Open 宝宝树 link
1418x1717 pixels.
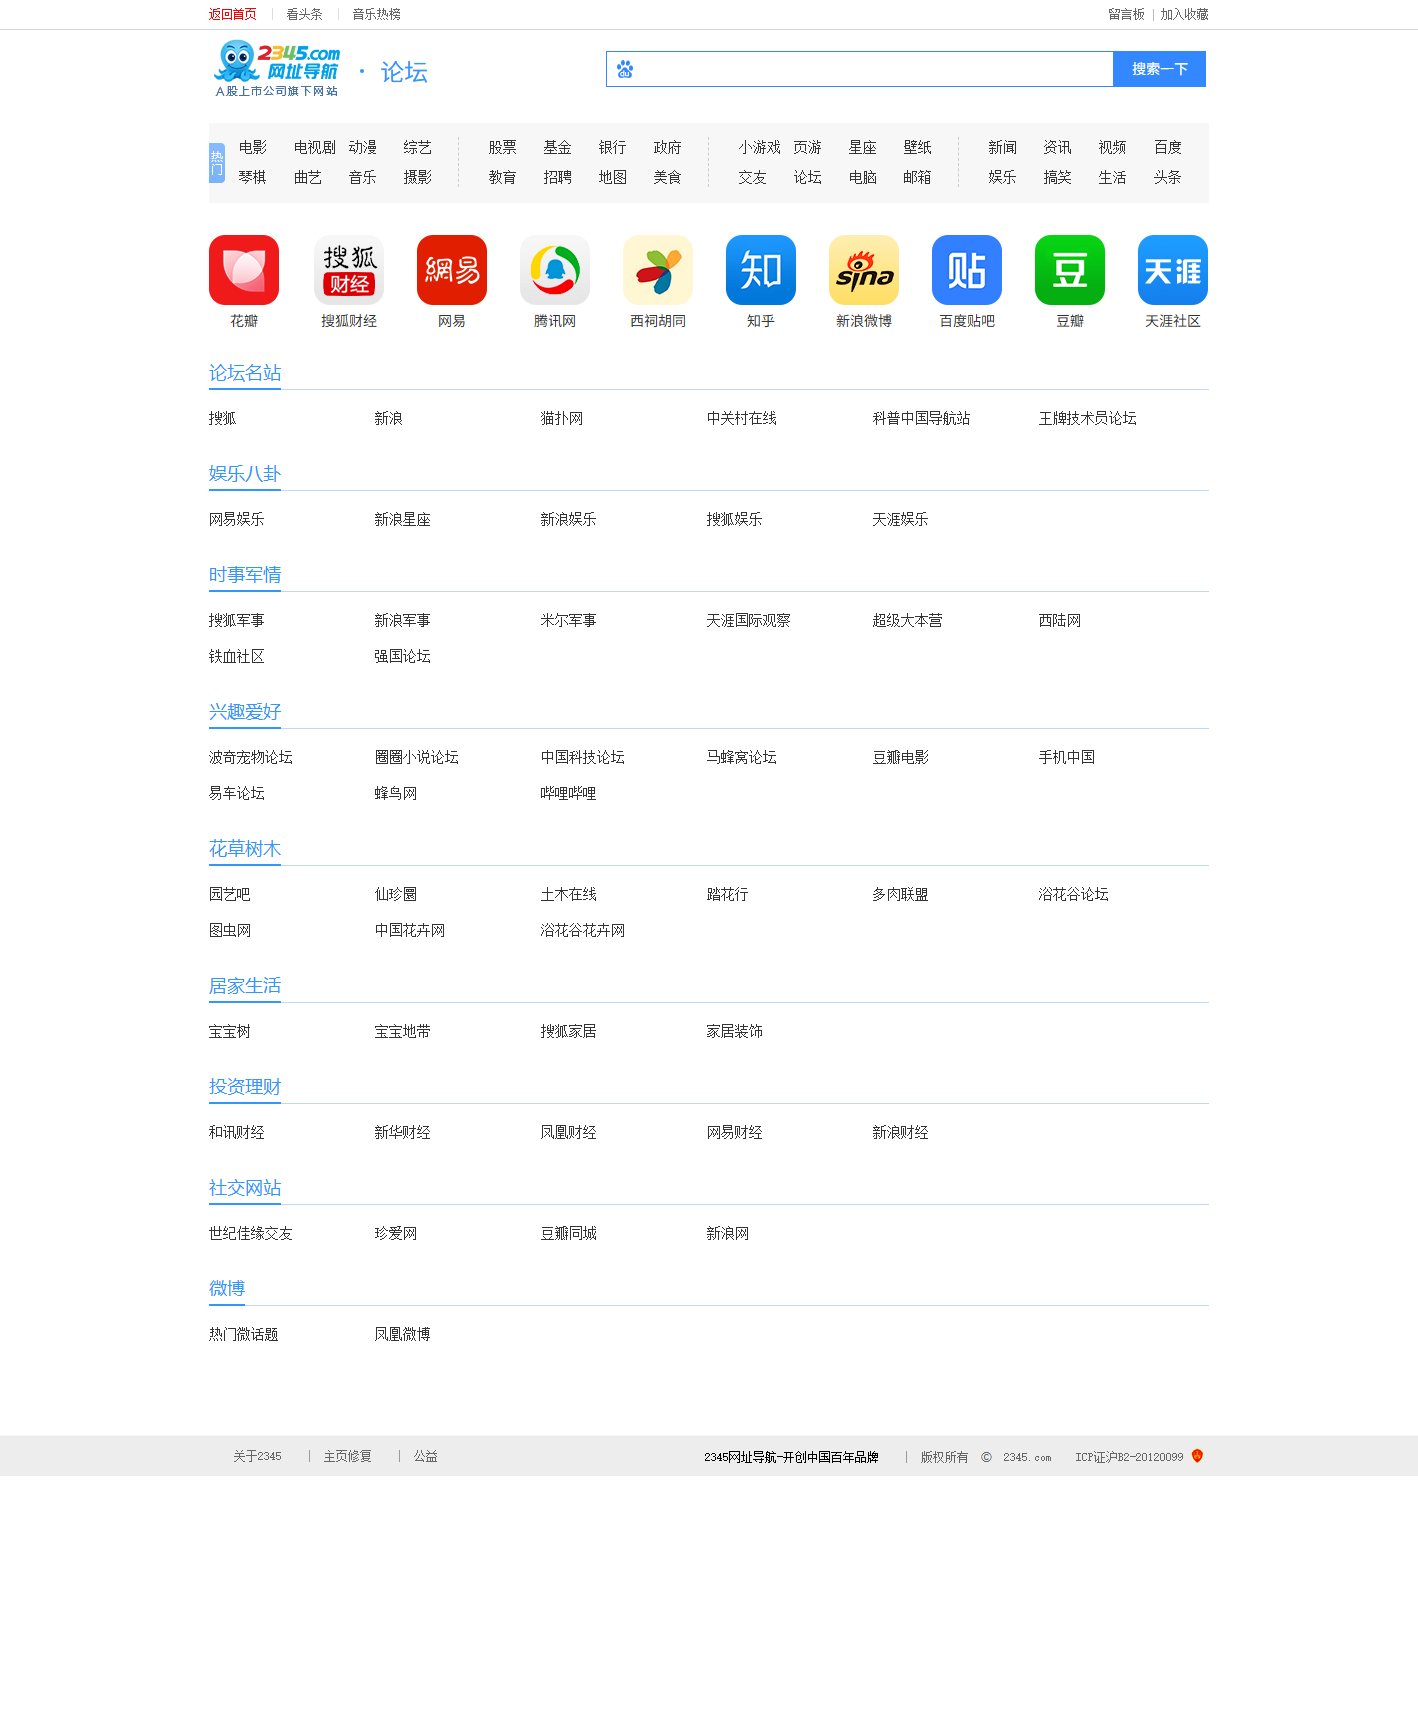pos(230,1031)
